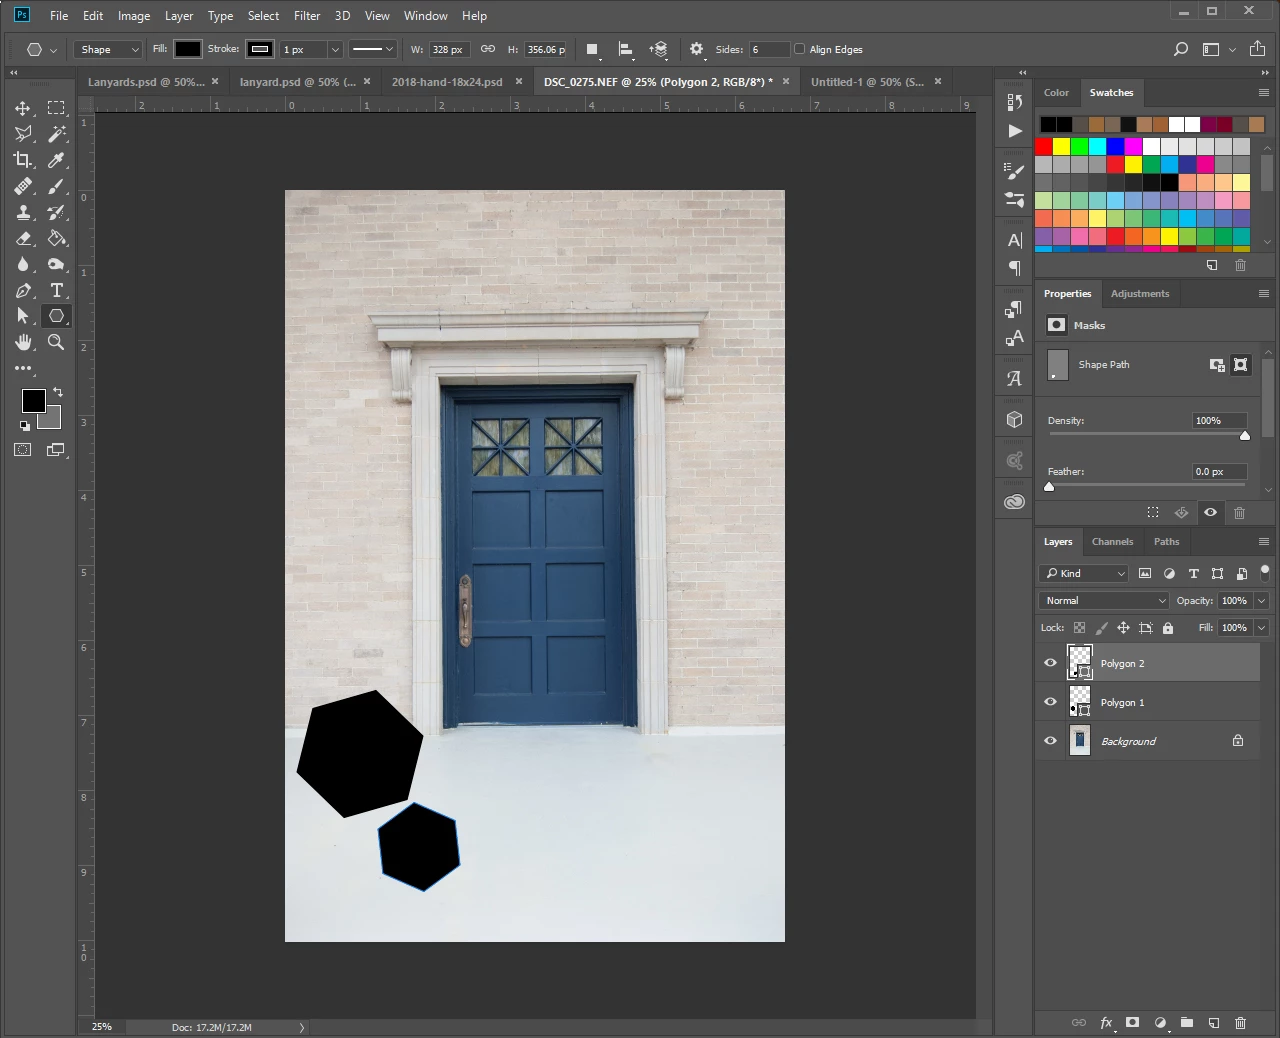Open the layer Kind filter dropdown
Viewport: 1280px width, 1038px height.
pos(1084,573)
